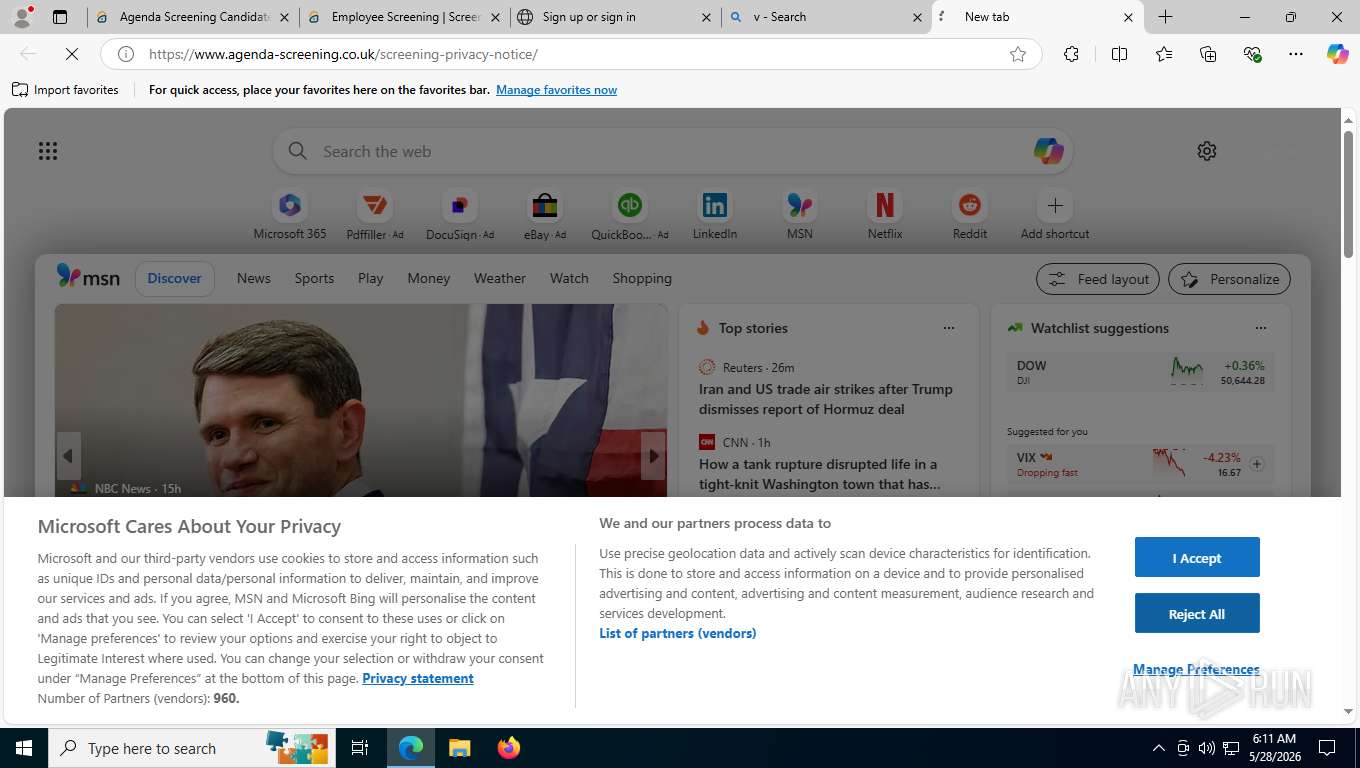1360x768 pixels.
Task: Open Watchlist suggestions more options
Action: click(1261, 328)
